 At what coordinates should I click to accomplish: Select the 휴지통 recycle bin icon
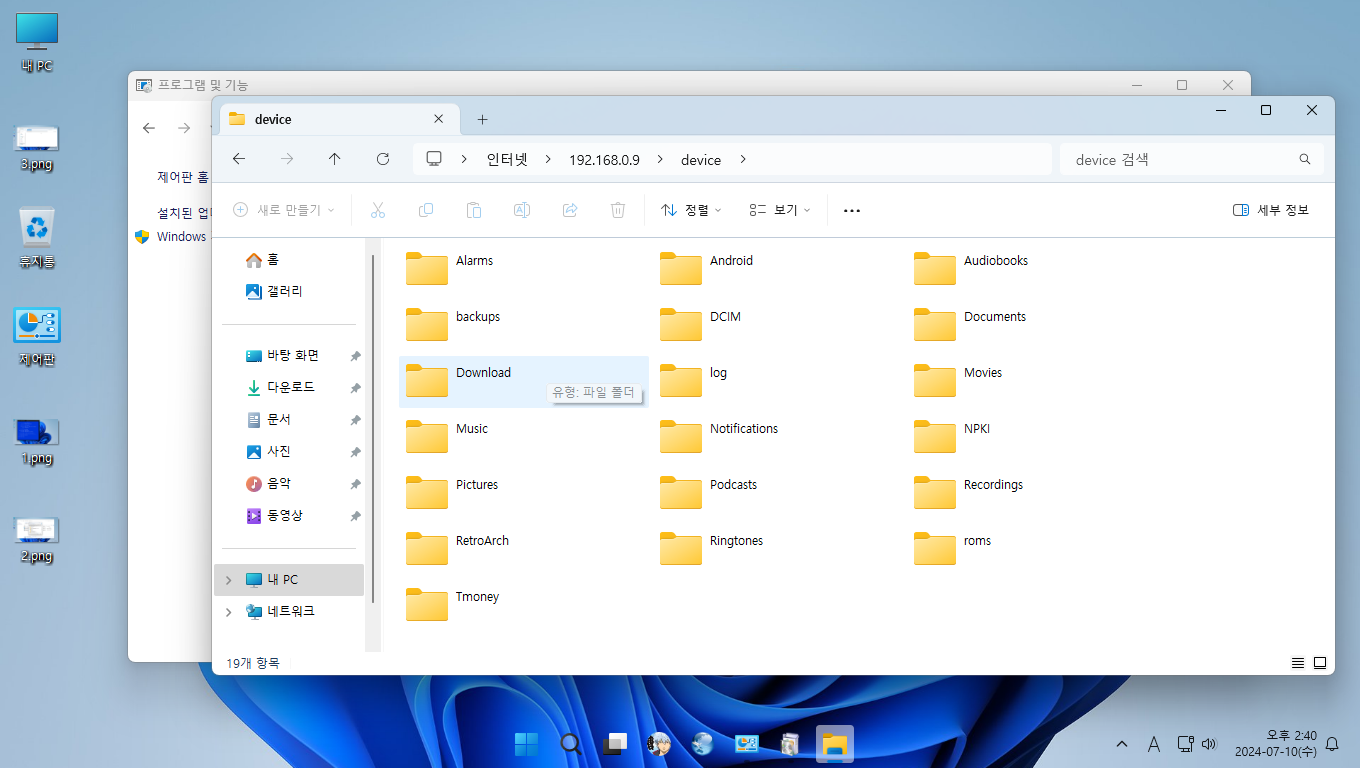(x=37, y=238)
